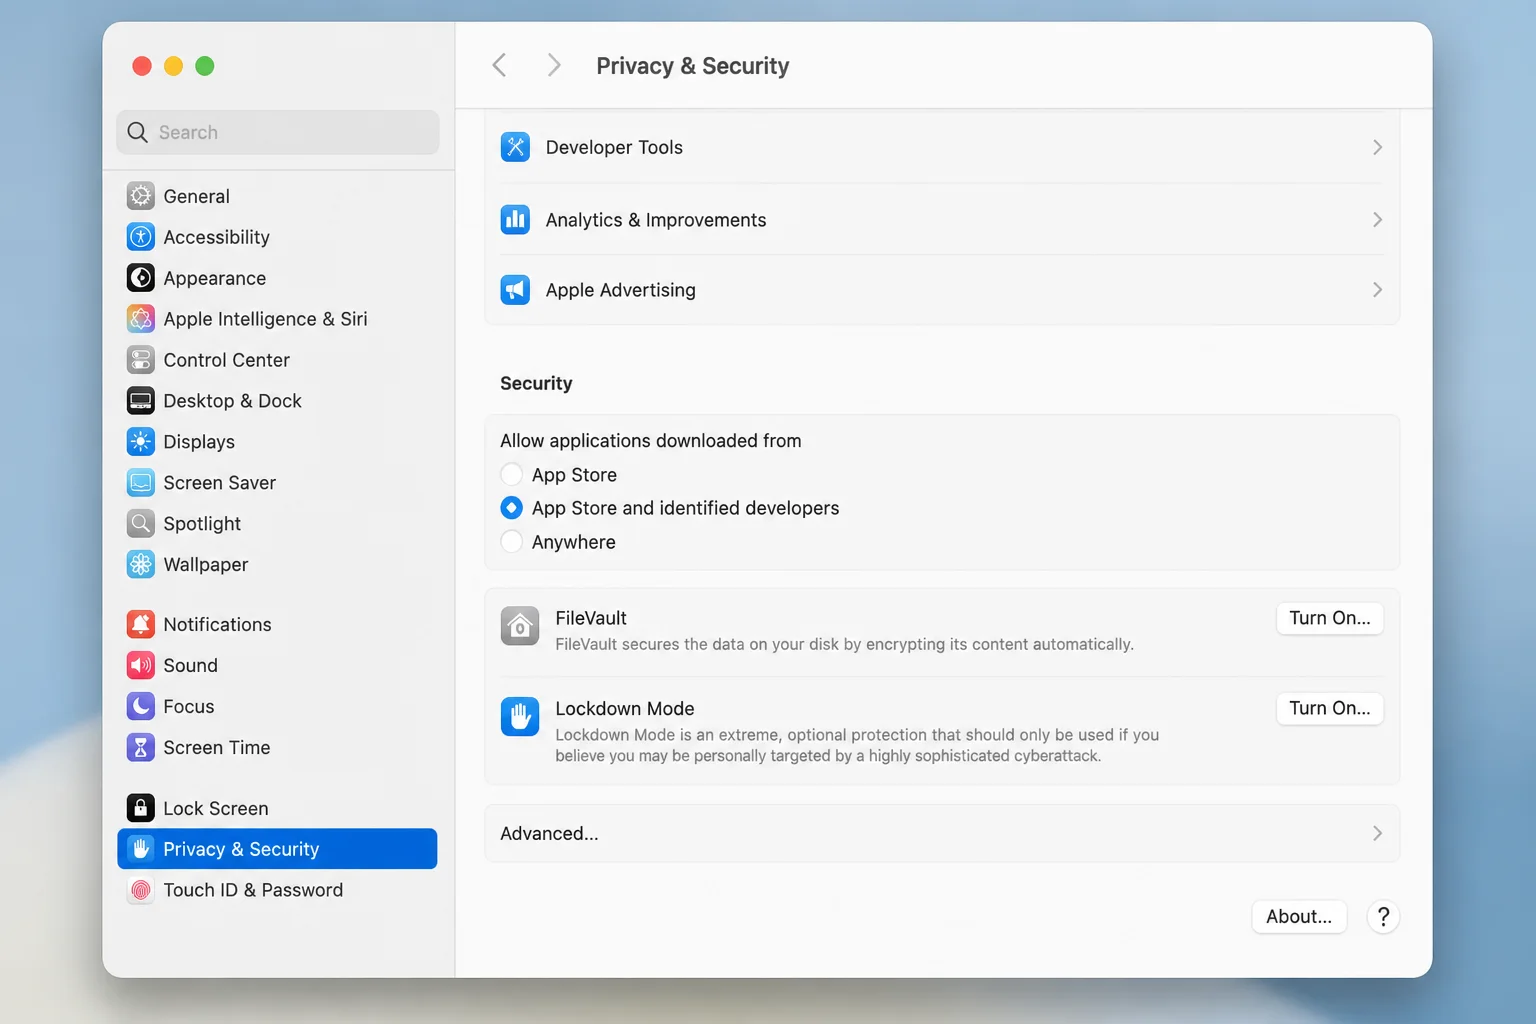This screenshot has width=1536, height=1024.
Task: Click the search magnifying glass icon
Action: pyautogui.click(x=138, y=132)
